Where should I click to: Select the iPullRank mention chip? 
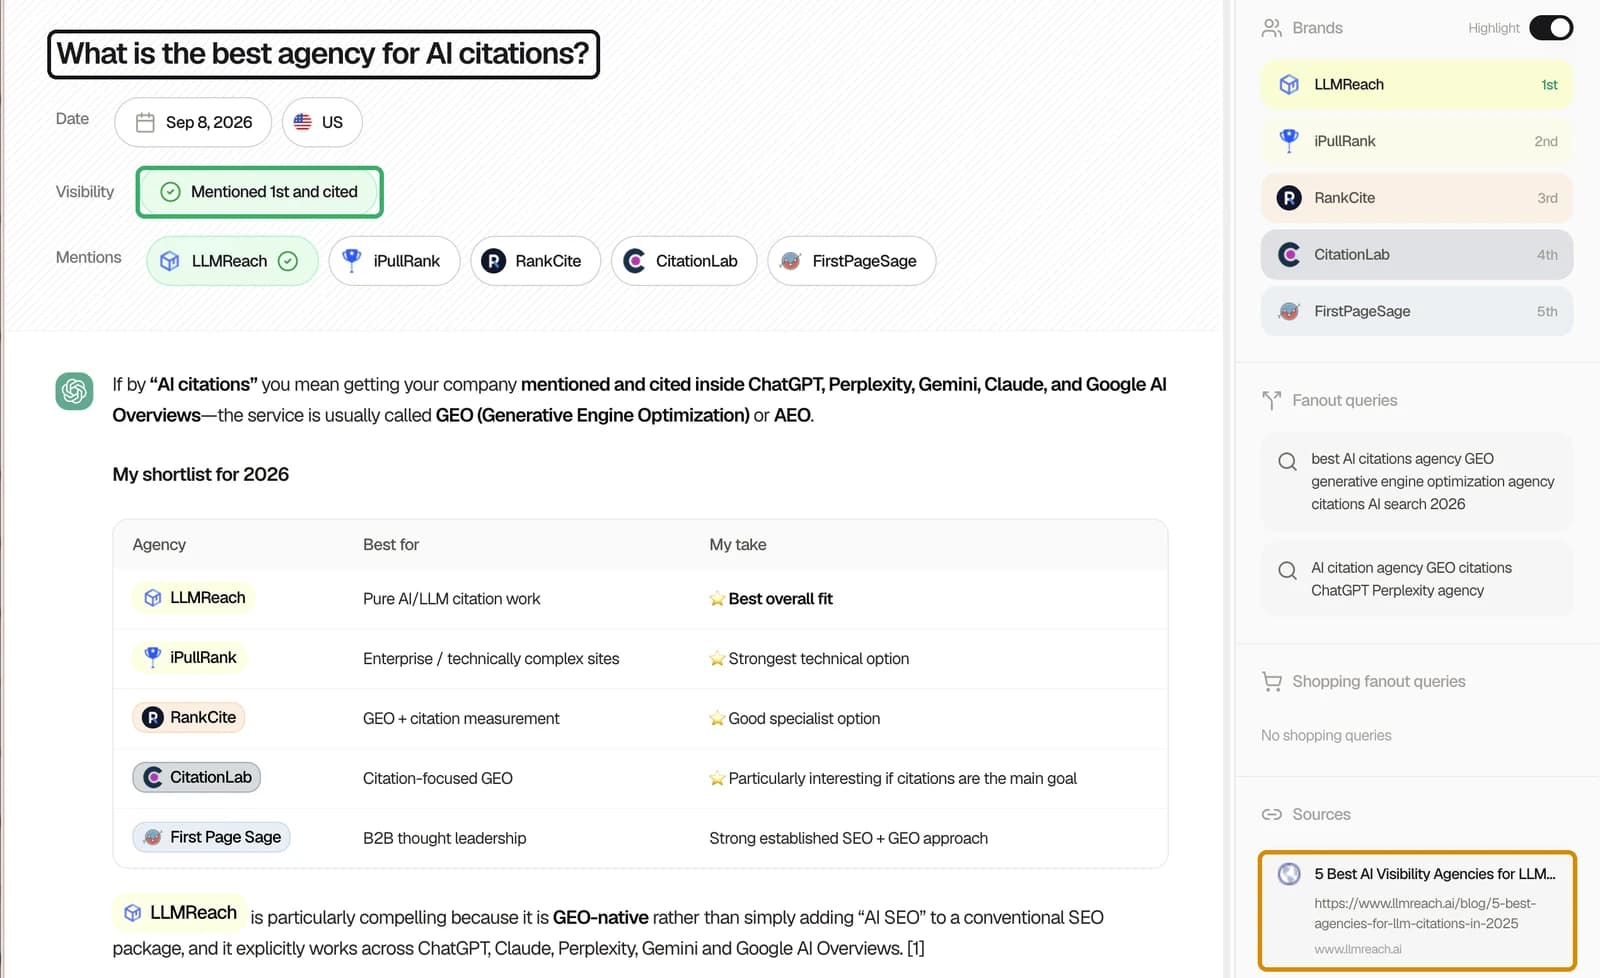(394, 261)
